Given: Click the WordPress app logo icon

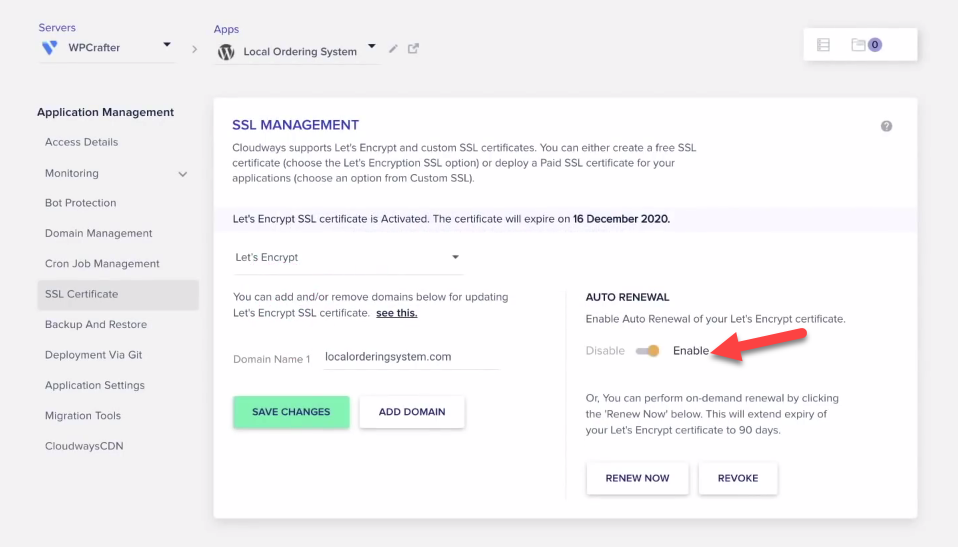Looking at the screenshot, I should (226, 52).
